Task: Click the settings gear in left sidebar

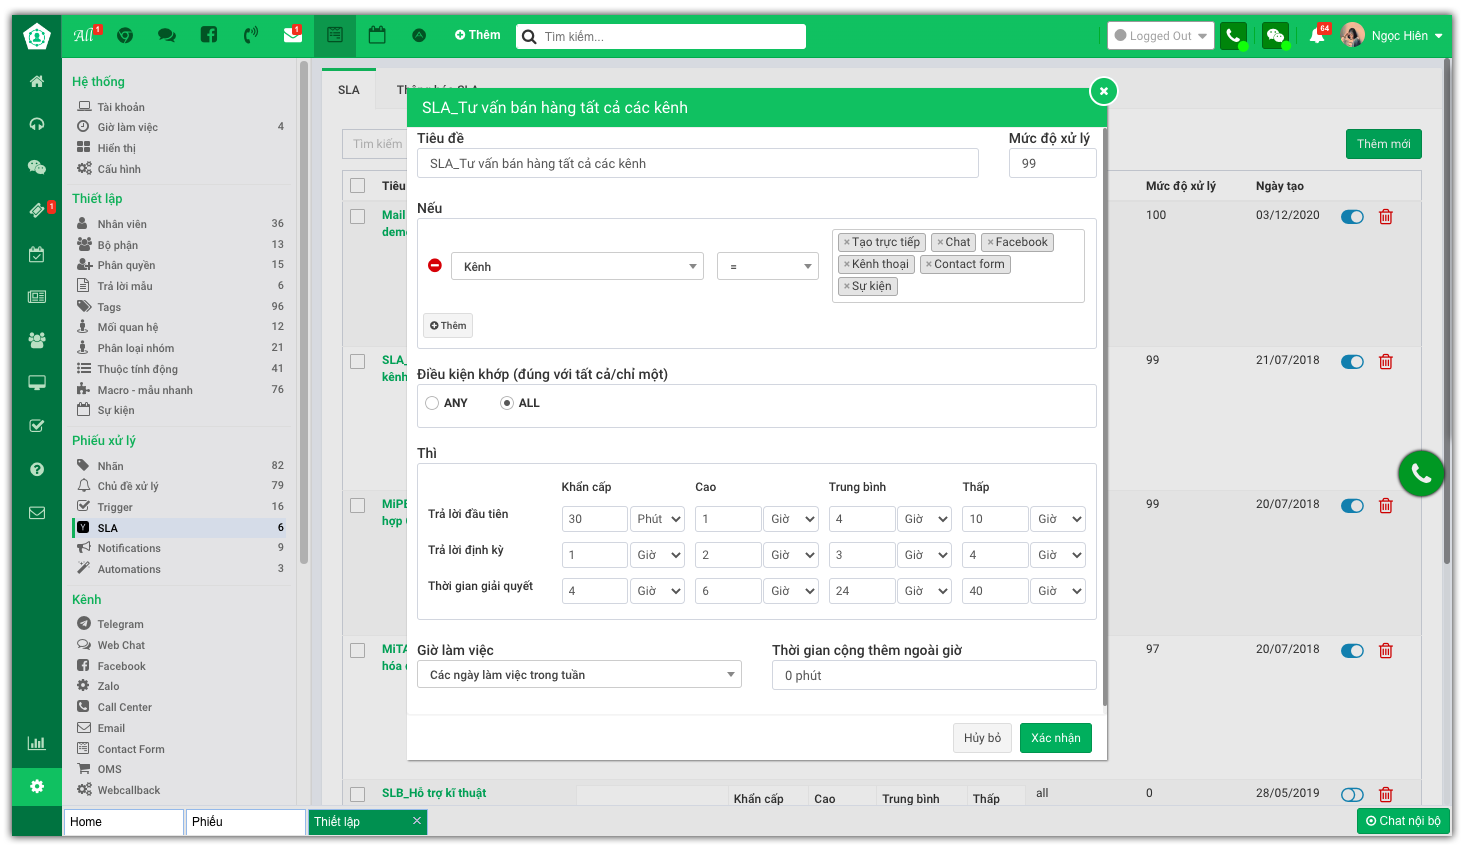Action: pyautogui.click(x=37, y=786)
